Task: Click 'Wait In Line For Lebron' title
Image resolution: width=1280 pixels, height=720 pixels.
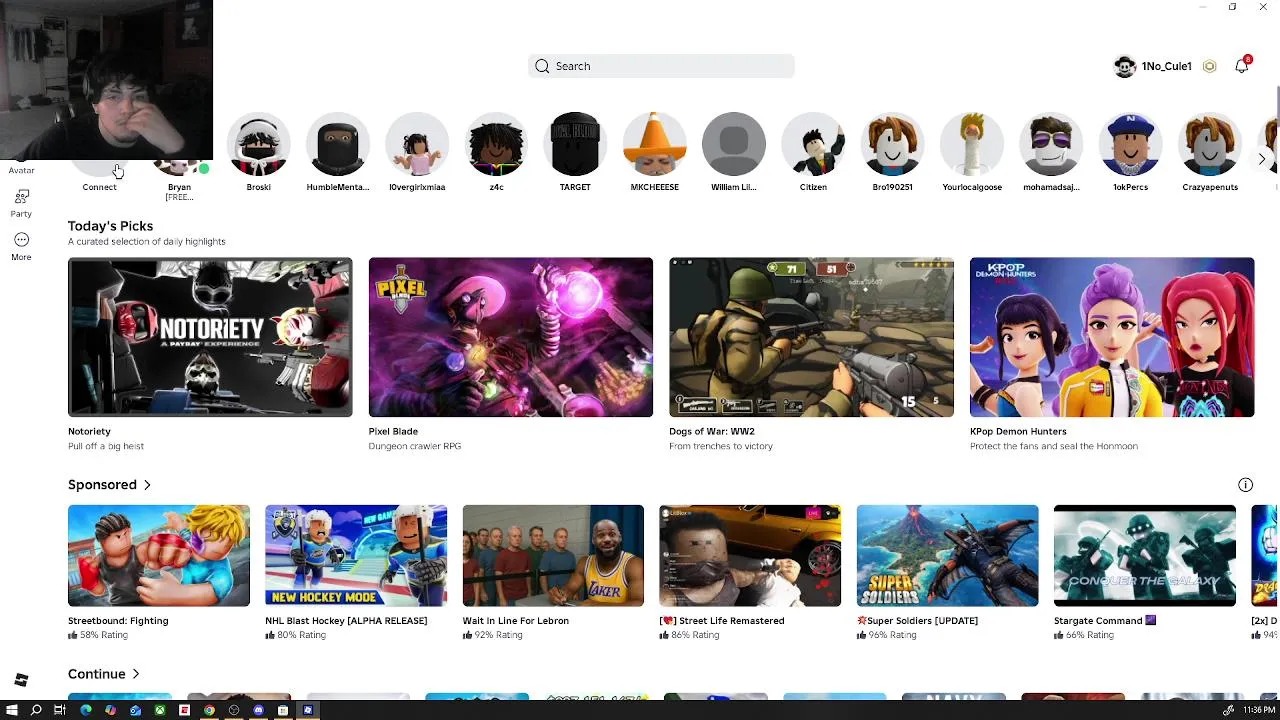Action: pos(516,621)
